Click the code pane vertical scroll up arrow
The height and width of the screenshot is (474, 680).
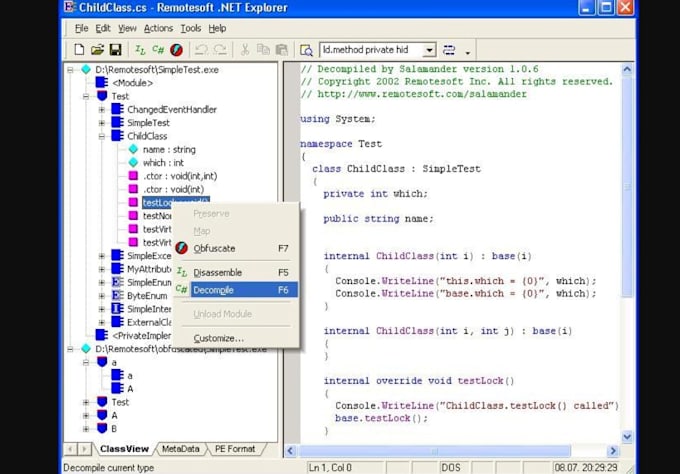(627, 69)
